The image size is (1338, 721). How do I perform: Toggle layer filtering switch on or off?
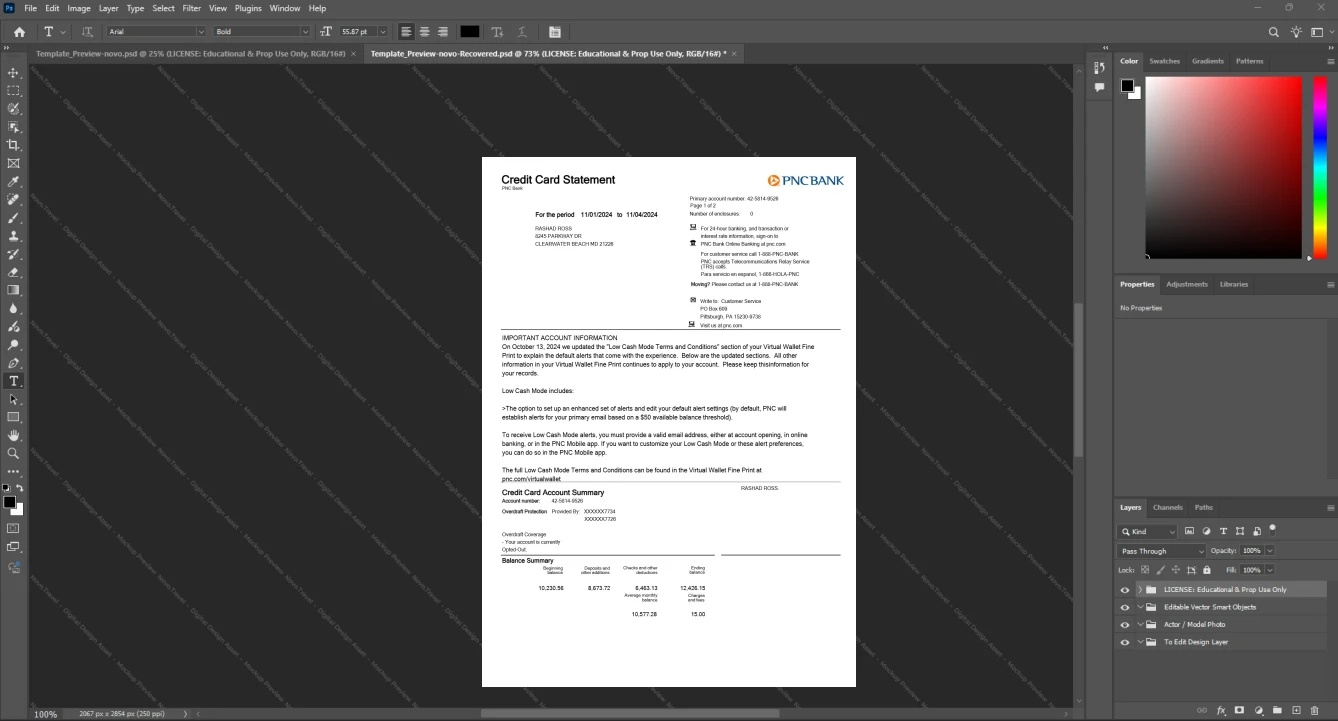(1273, 529)
